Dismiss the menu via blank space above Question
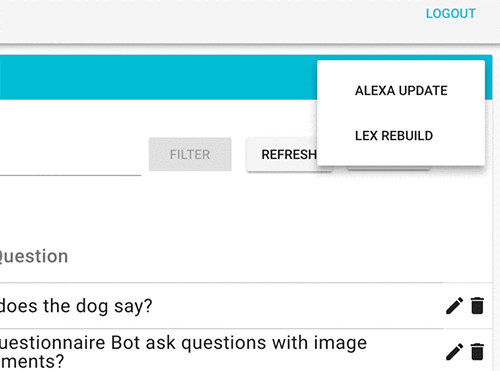Image resolution: width=500 pixels, height=371 pixels. (x=233, y=213)
